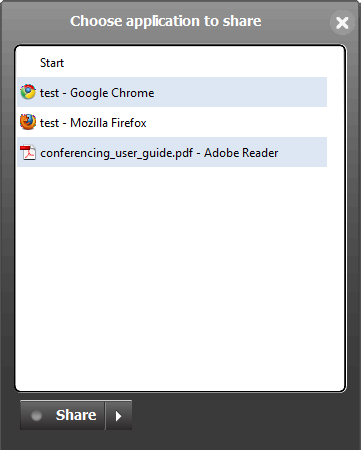The image size is (361, 450).
Task: Select conferencing_user_guide.pdf - Adobe Reader entry
Action: click(172, 152)
